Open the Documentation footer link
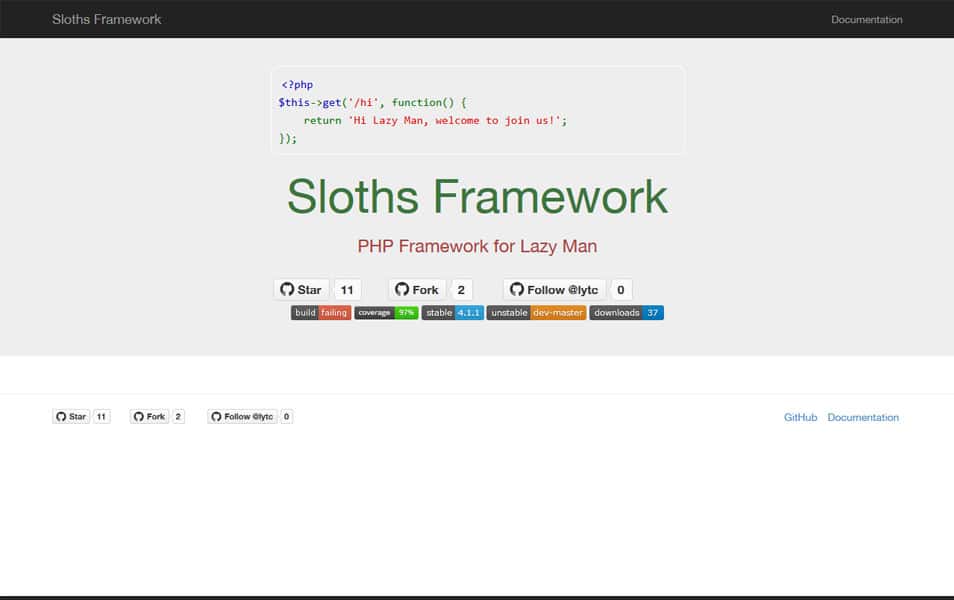This screenshot has width=954, height=600. [x=863, y=417]
